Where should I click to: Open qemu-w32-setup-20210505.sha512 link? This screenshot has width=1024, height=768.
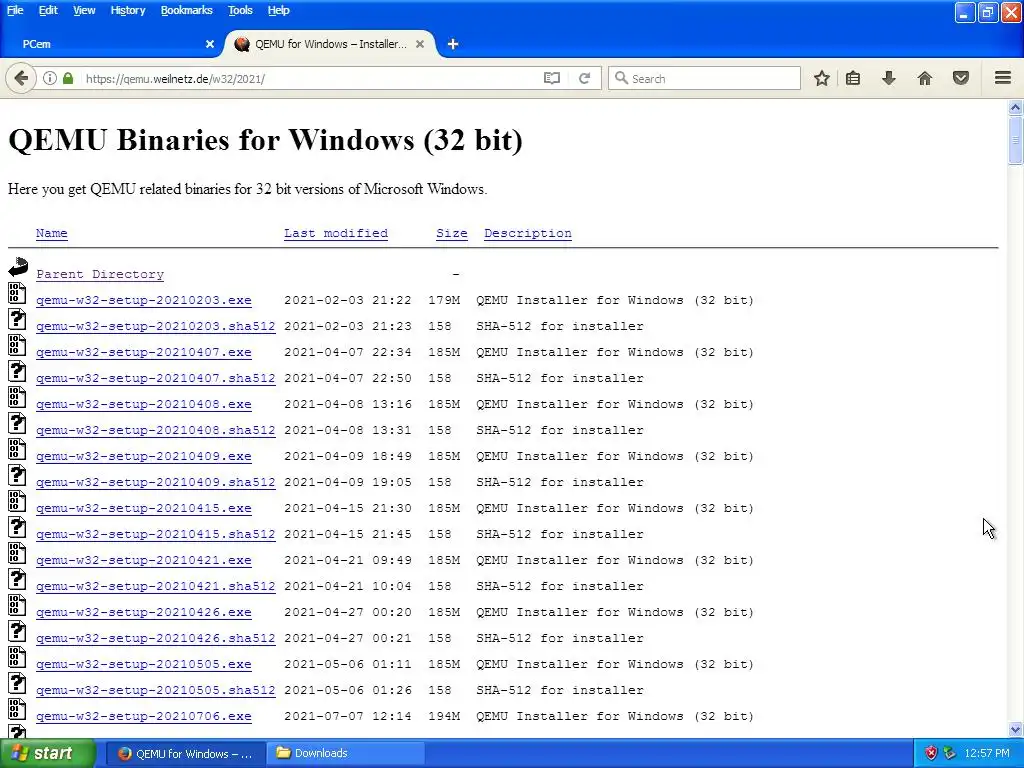point(155,690)
